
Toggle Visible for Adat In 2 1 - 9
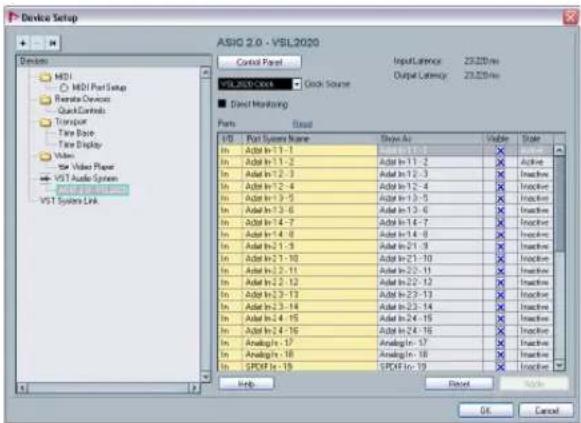click(500, 247)
